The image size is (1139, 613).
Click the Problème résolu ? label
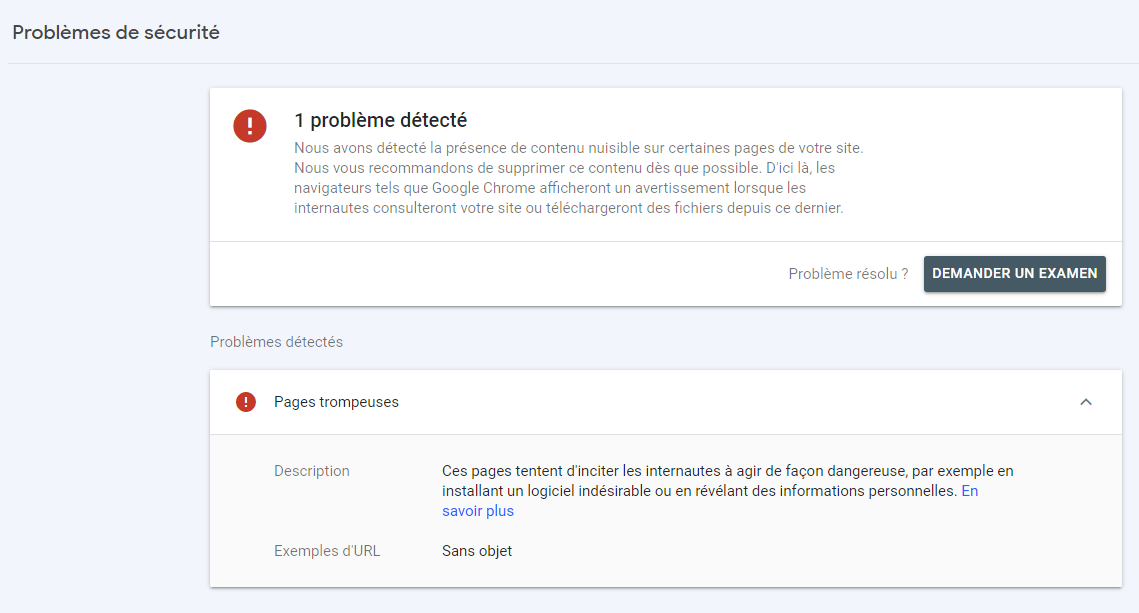(848, 274)
